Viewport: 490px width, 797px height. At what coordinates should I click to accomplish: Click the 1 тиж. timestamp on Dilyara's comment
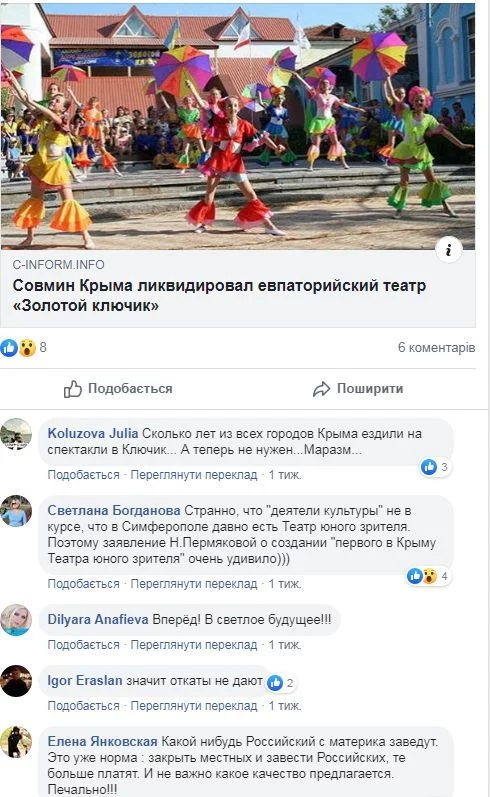285,645
